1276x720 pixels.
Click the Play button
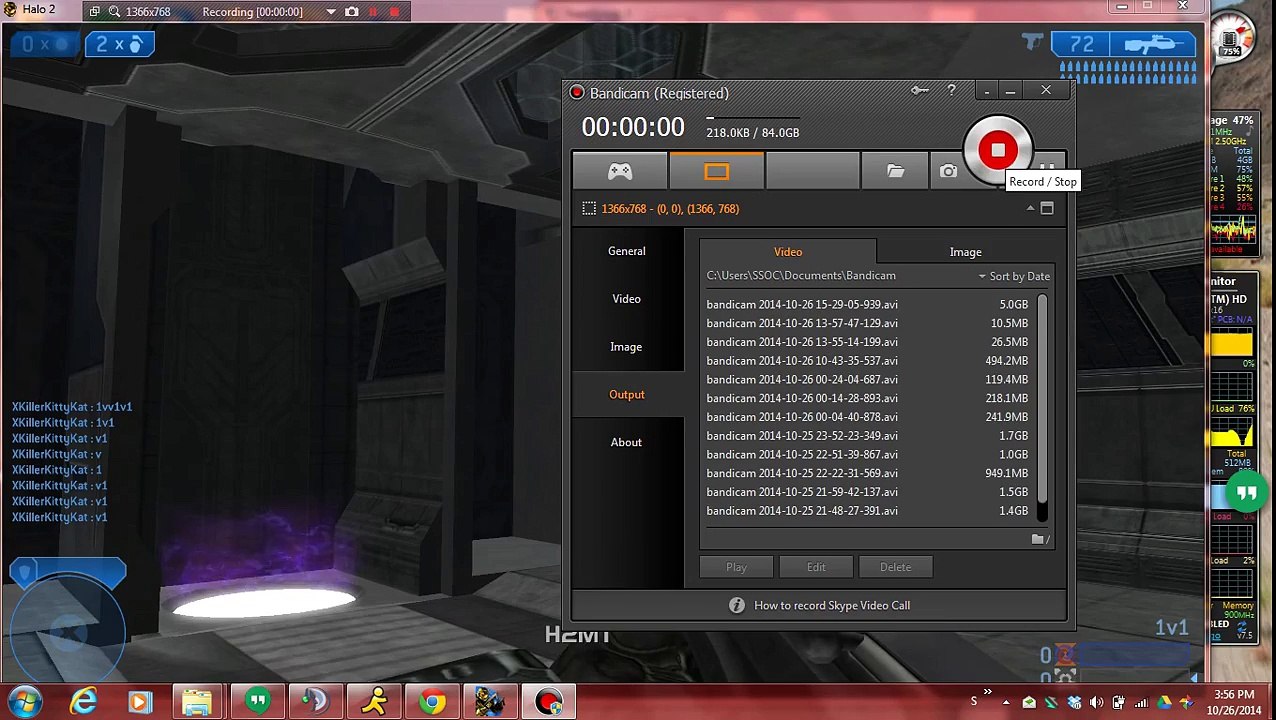coord(736,567)
